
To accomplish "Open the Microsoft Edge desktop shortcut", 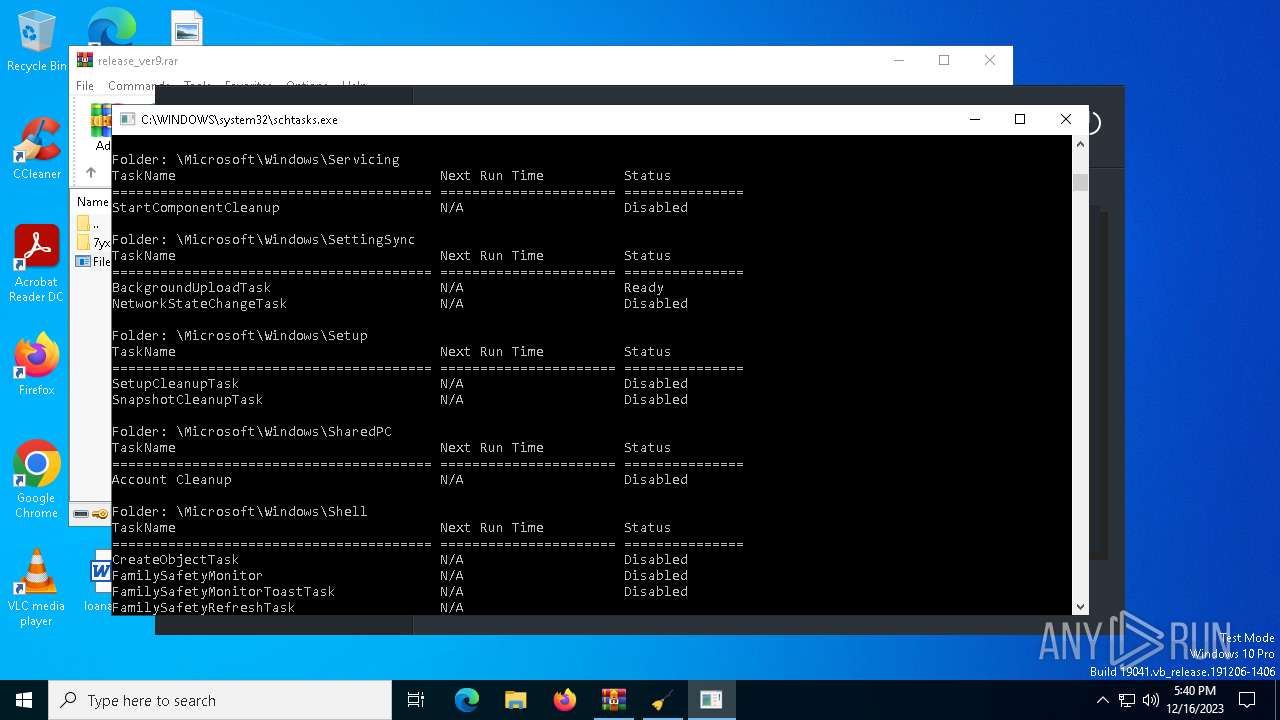I will (x=112, y=27).
